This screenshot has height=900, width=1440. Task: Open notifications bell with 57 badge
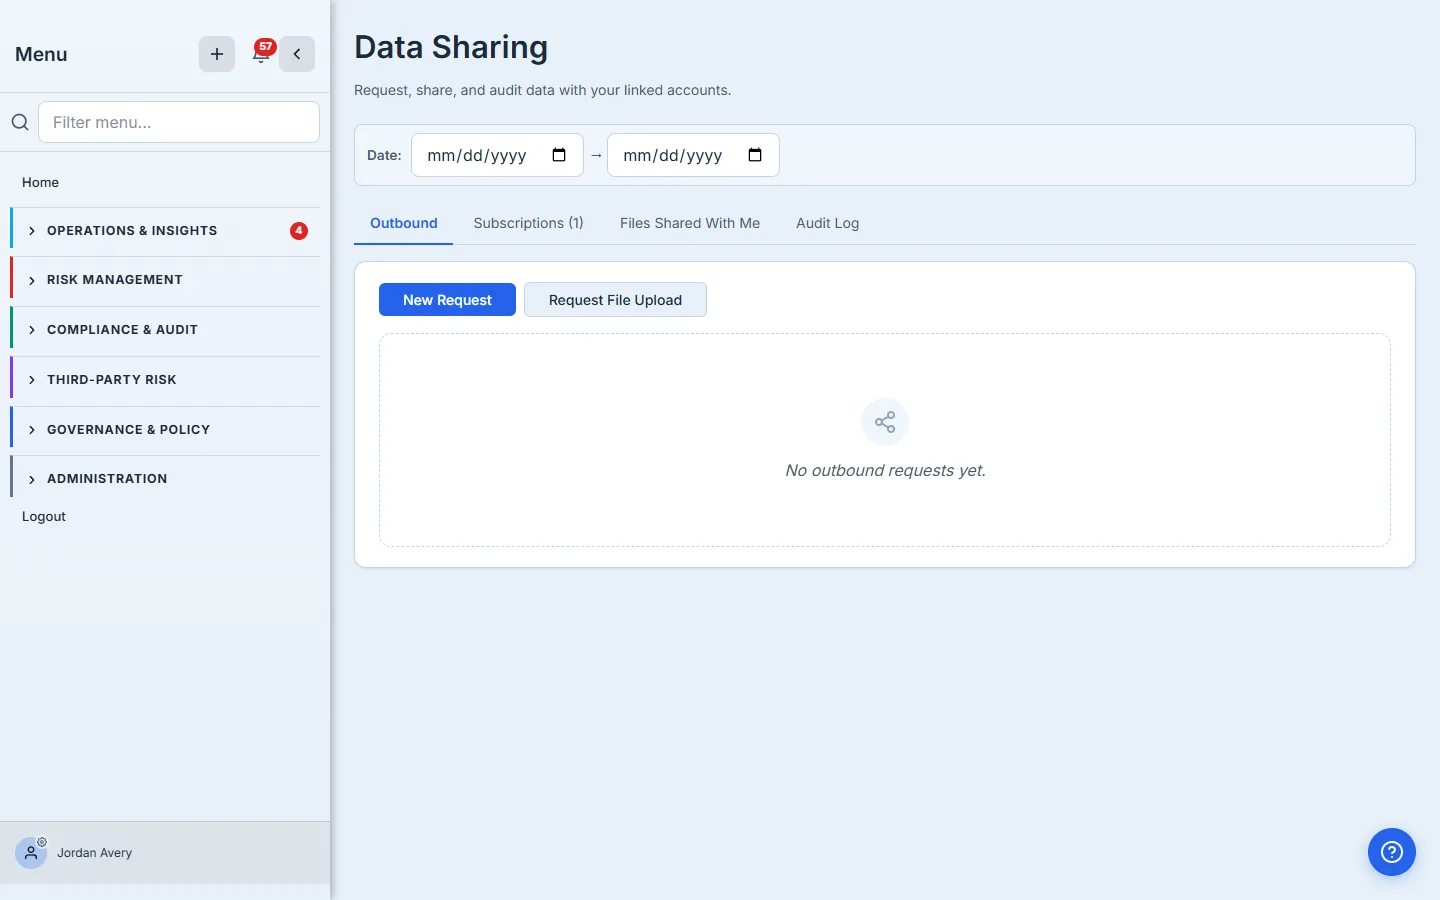[261, 54]
